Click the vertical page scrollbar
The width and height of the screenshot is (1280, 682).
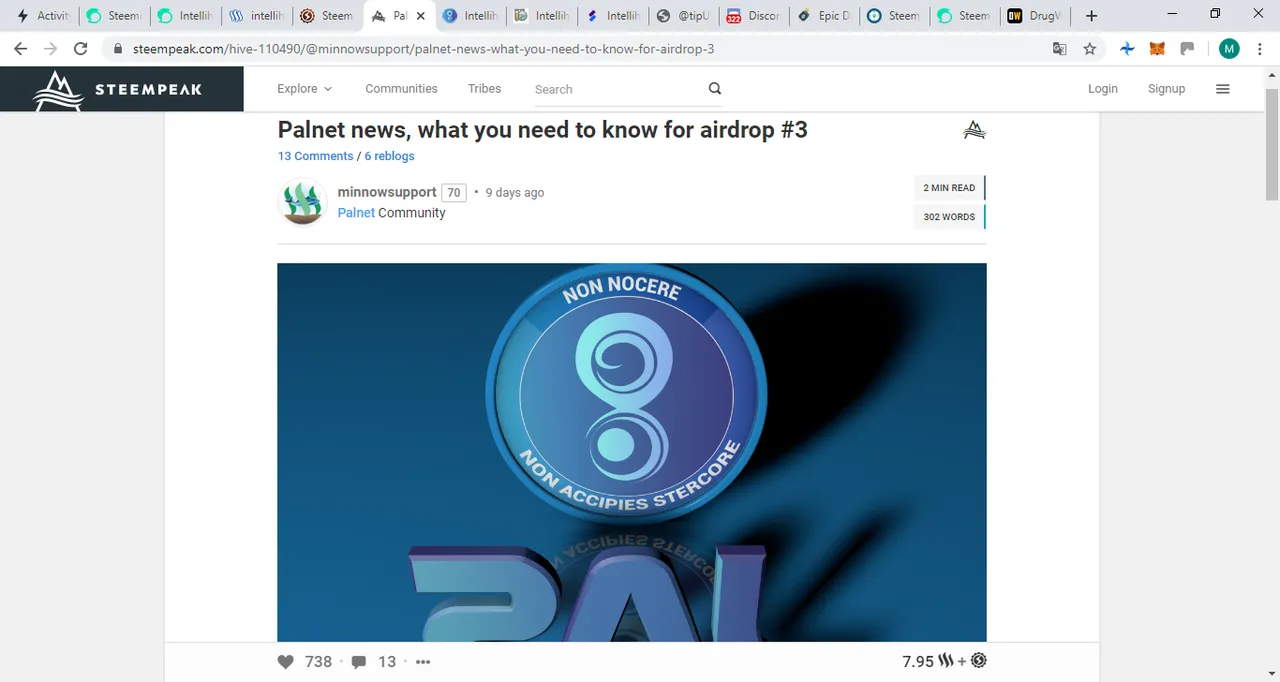click(x=1272, y=143)
